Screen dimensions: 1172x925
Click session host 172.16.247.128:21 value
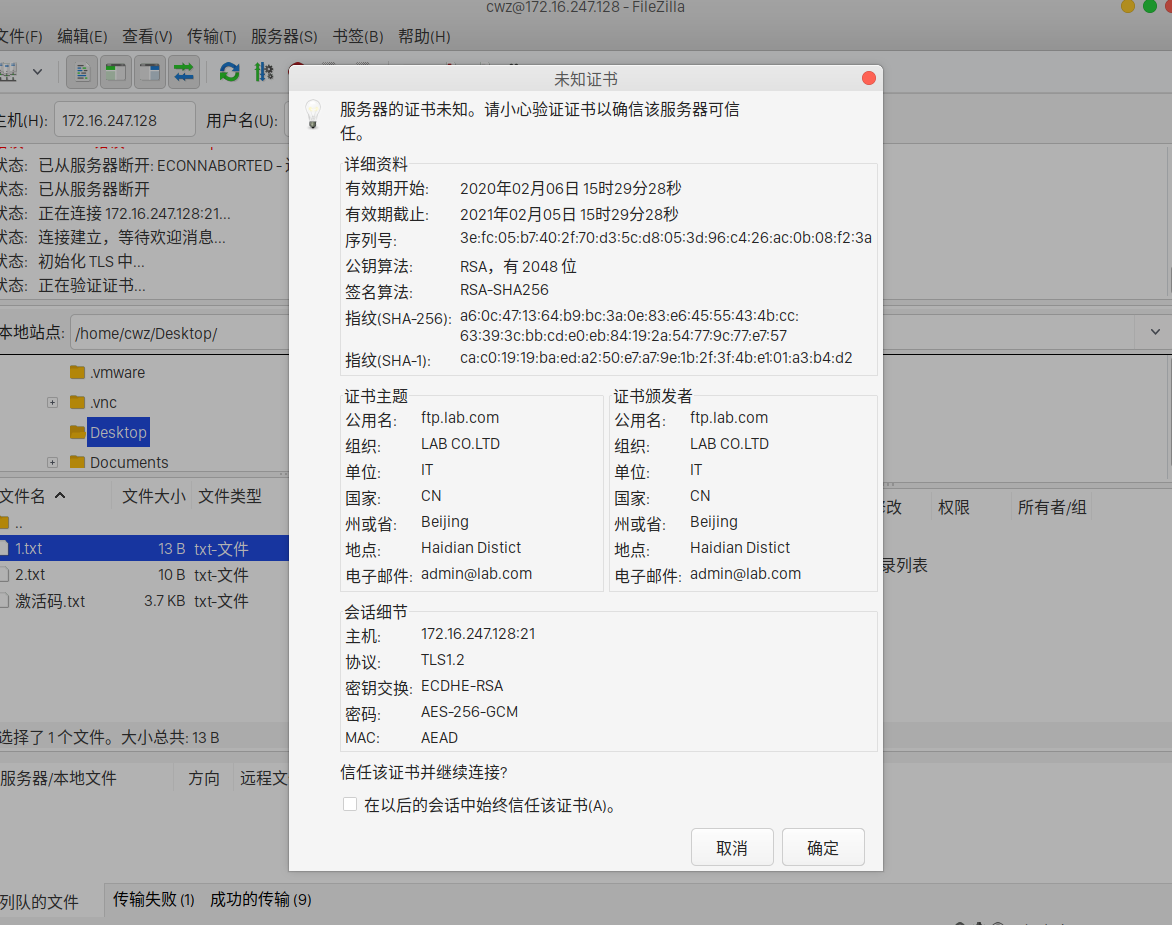point(478,634)
